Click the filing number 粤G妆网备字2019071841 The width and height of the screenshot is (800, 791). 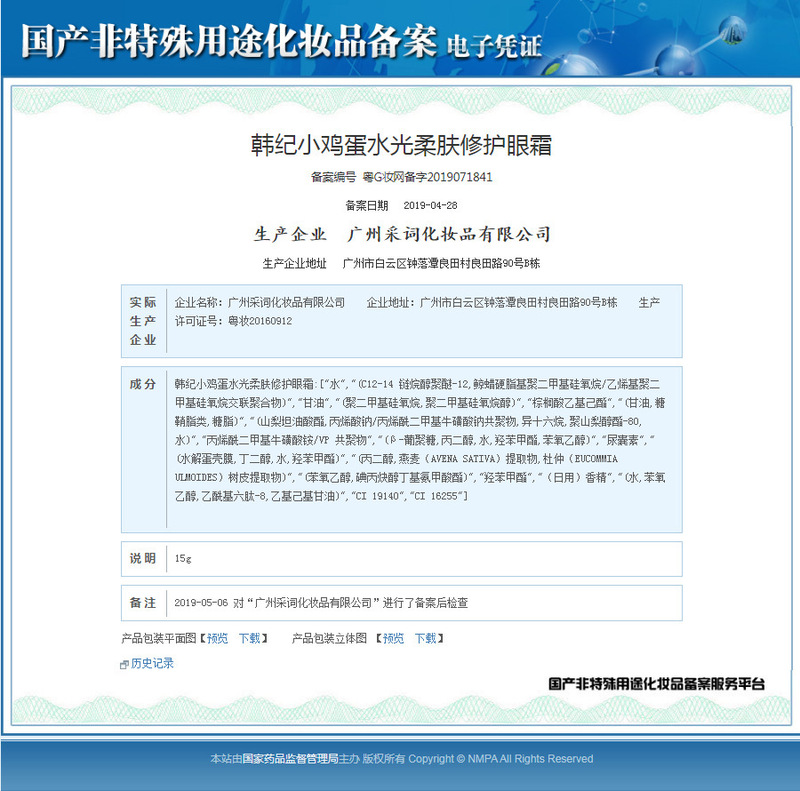point(428,177)
